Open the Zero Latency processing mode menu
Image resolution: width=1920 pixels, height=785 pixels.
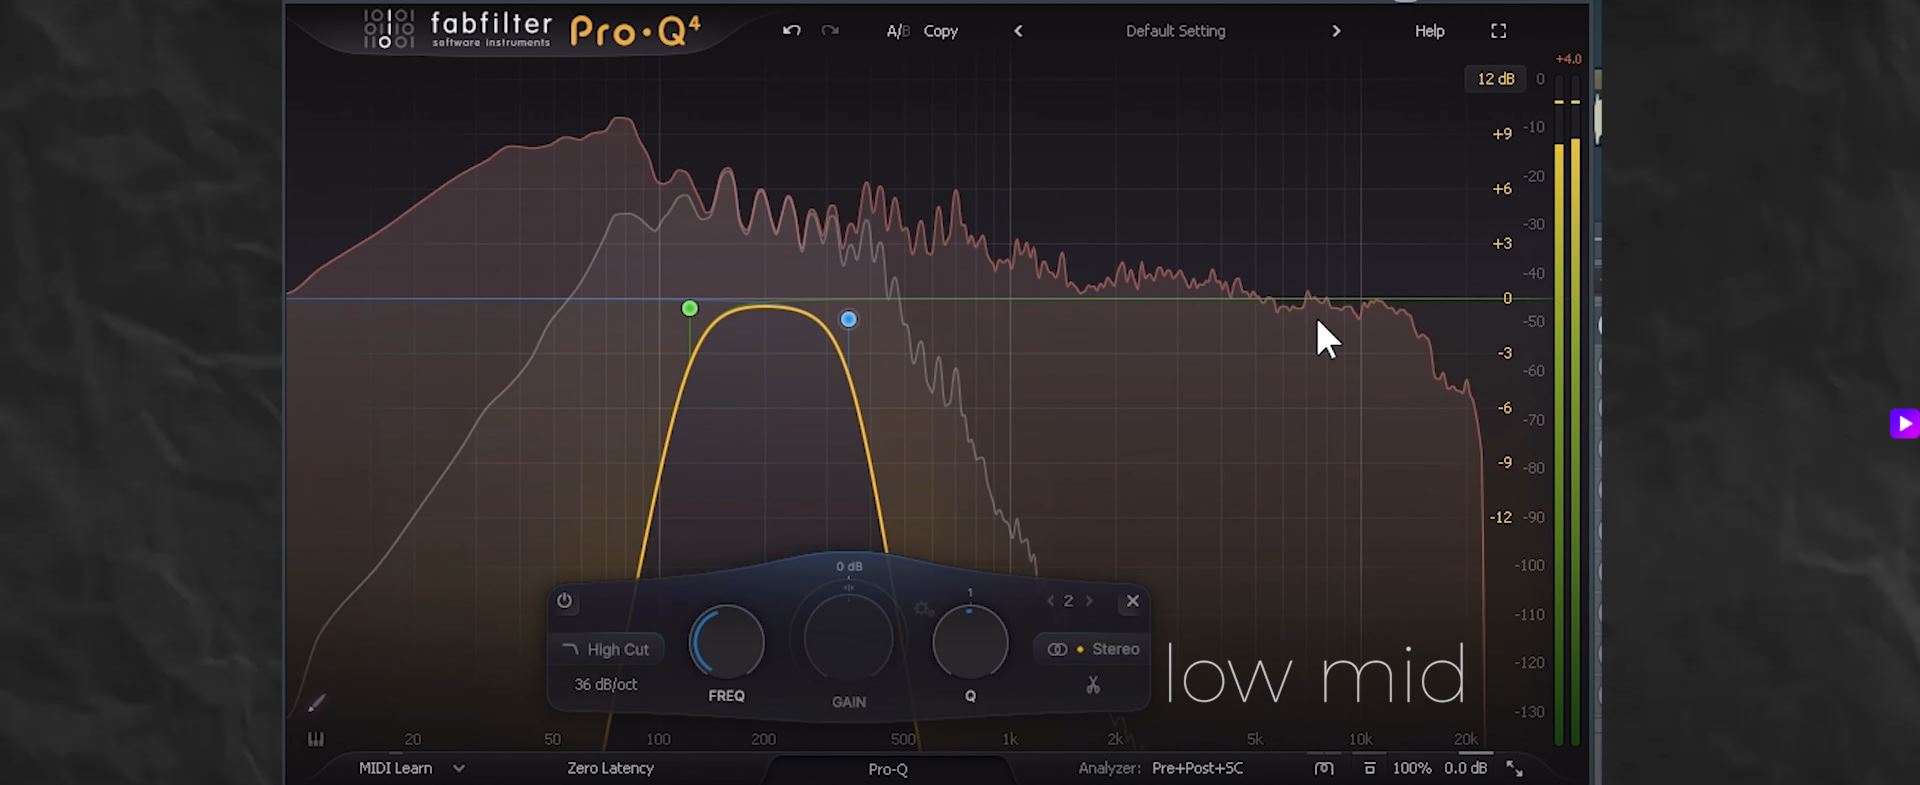(x=610, y=768)
